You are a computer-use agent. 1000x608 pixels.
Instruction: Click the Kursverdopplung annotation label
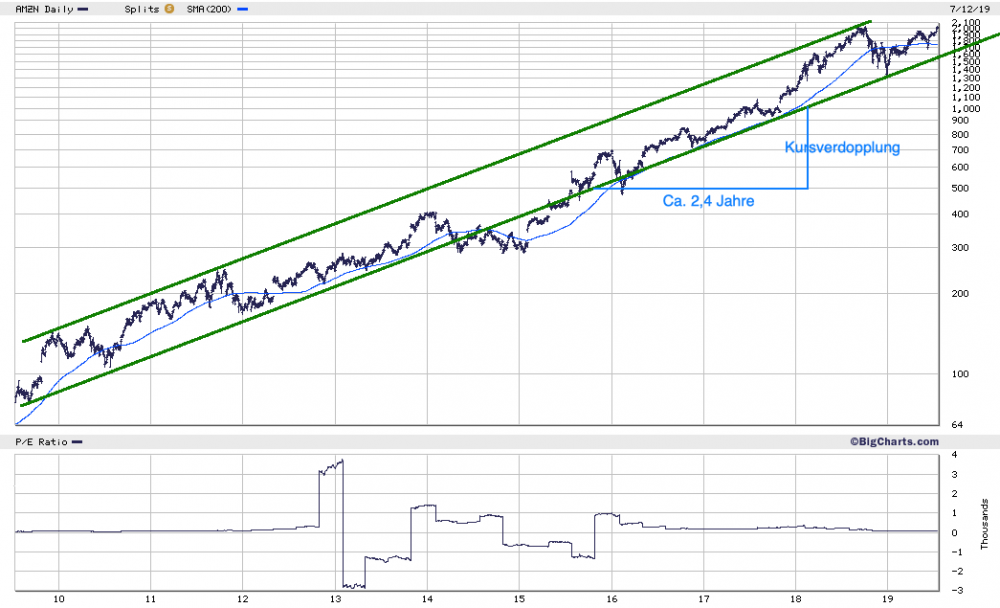point(842,148)
